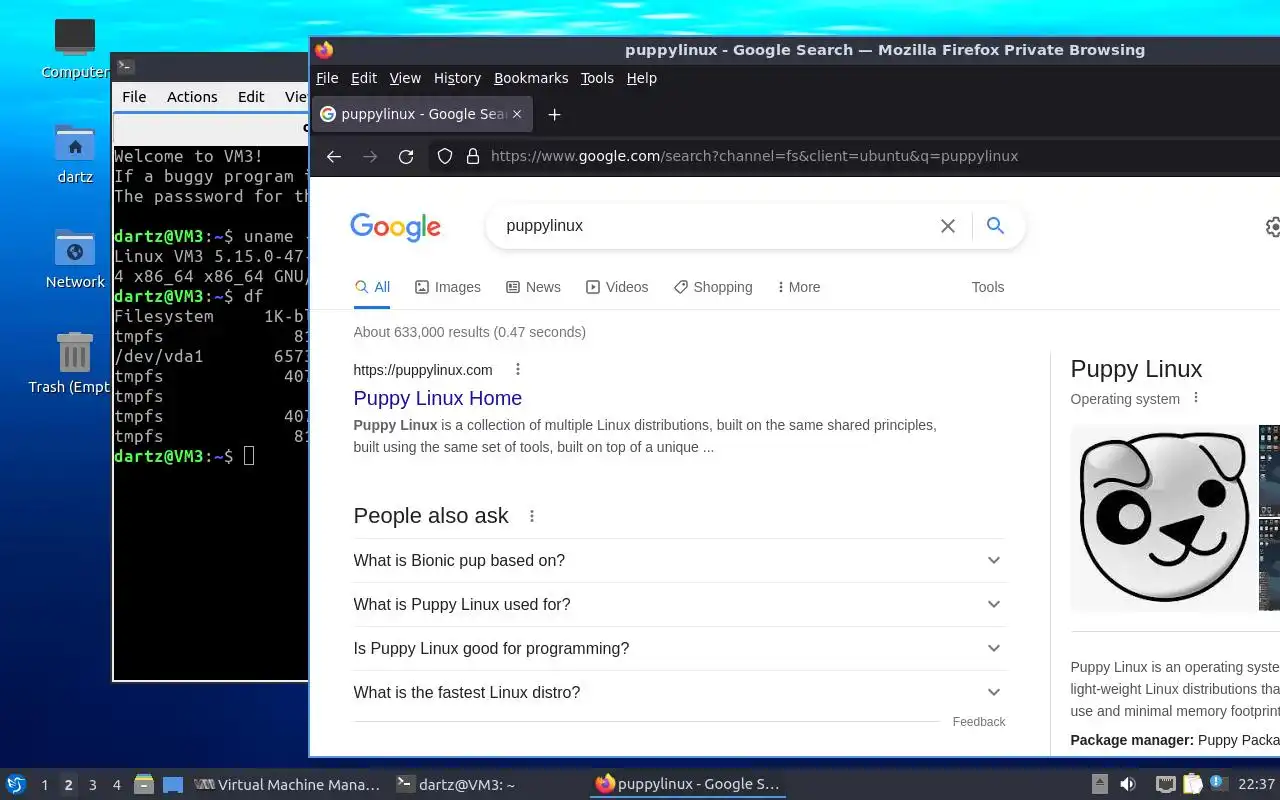Expand 'Is Puppy Linux good for programming?'
The image size is (1280, 800).
click(679, 648)
